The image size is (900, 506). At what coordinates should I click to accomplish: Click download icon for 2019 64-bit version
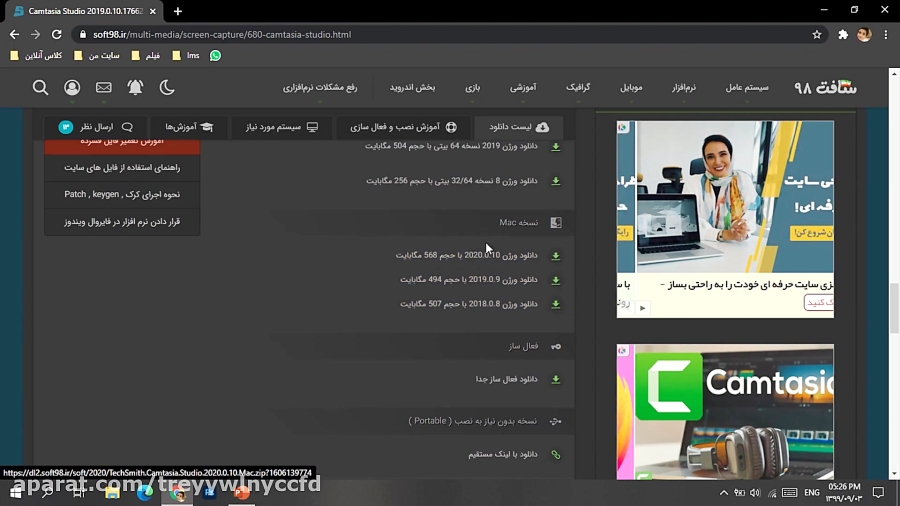tap(556, 147)
